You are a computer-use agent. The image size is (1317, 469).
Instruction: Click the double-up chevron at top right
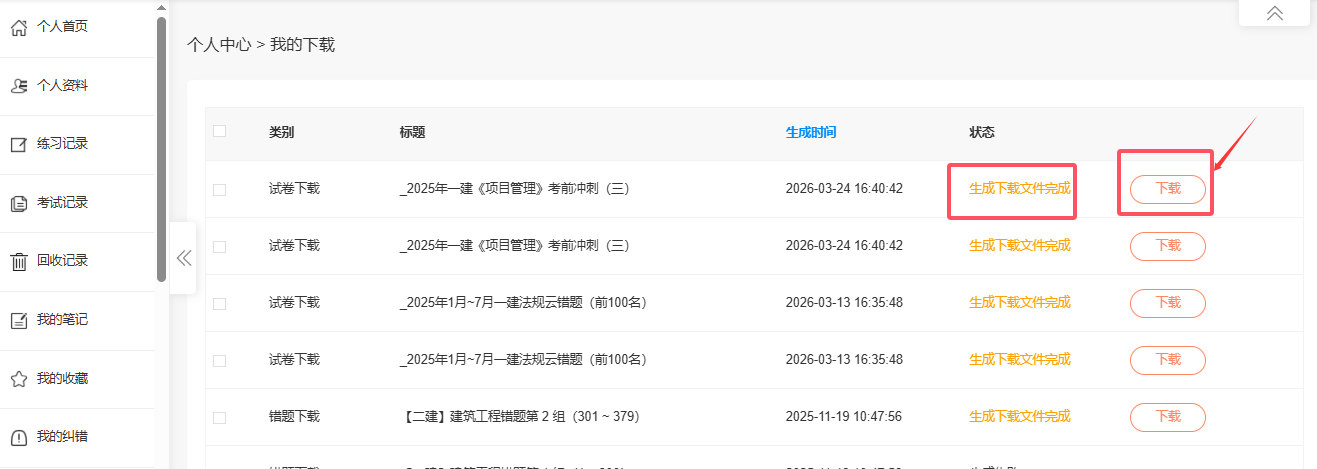[1274, 13]
